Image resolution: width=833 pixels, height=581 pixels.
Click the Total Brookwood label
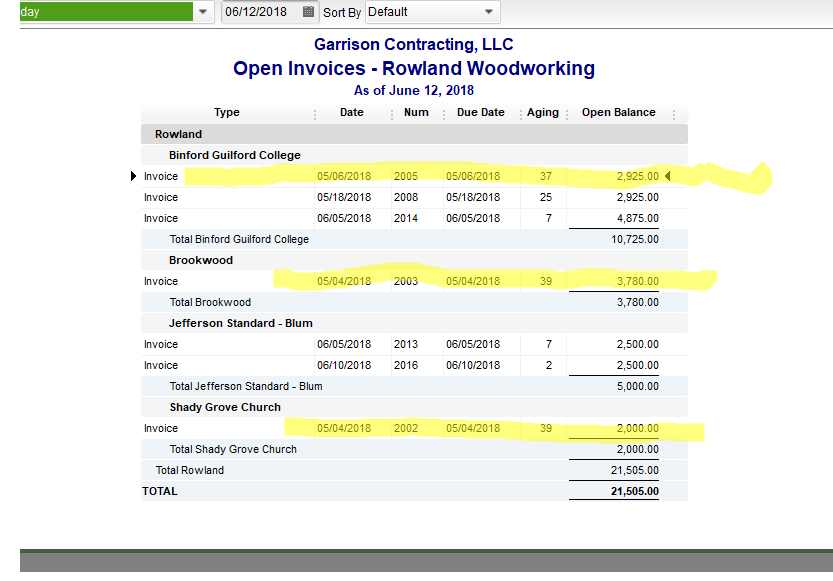[210, 302]
